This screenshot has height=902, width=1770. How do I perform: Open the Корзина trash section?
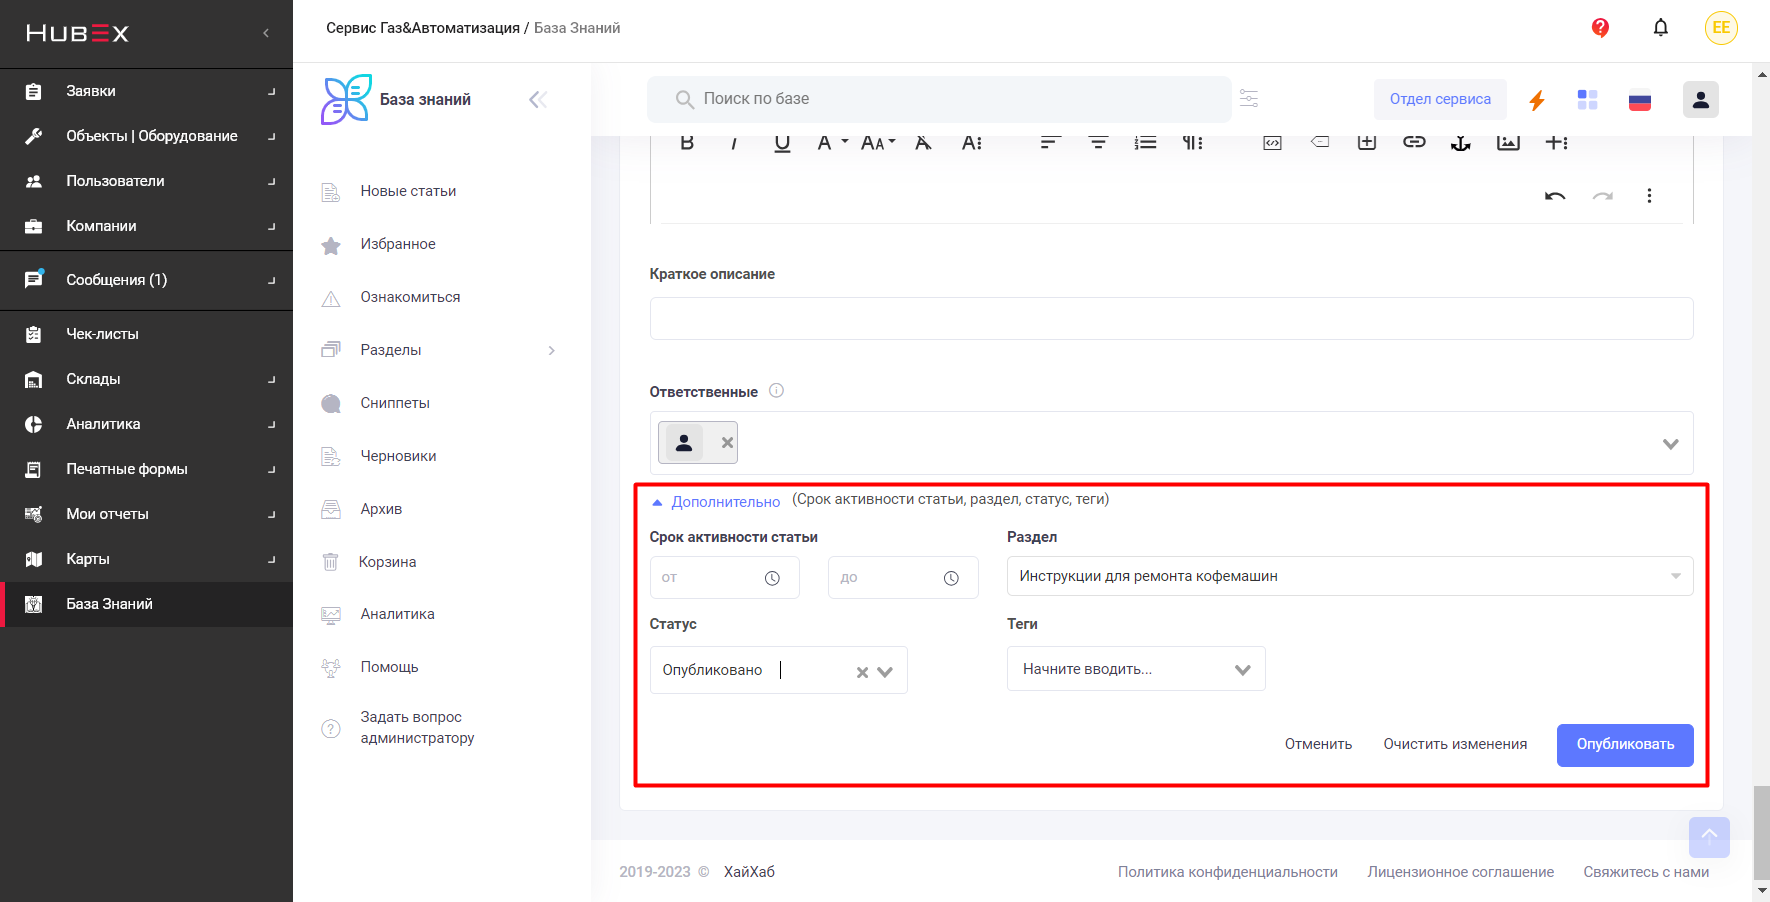[387, 562]
